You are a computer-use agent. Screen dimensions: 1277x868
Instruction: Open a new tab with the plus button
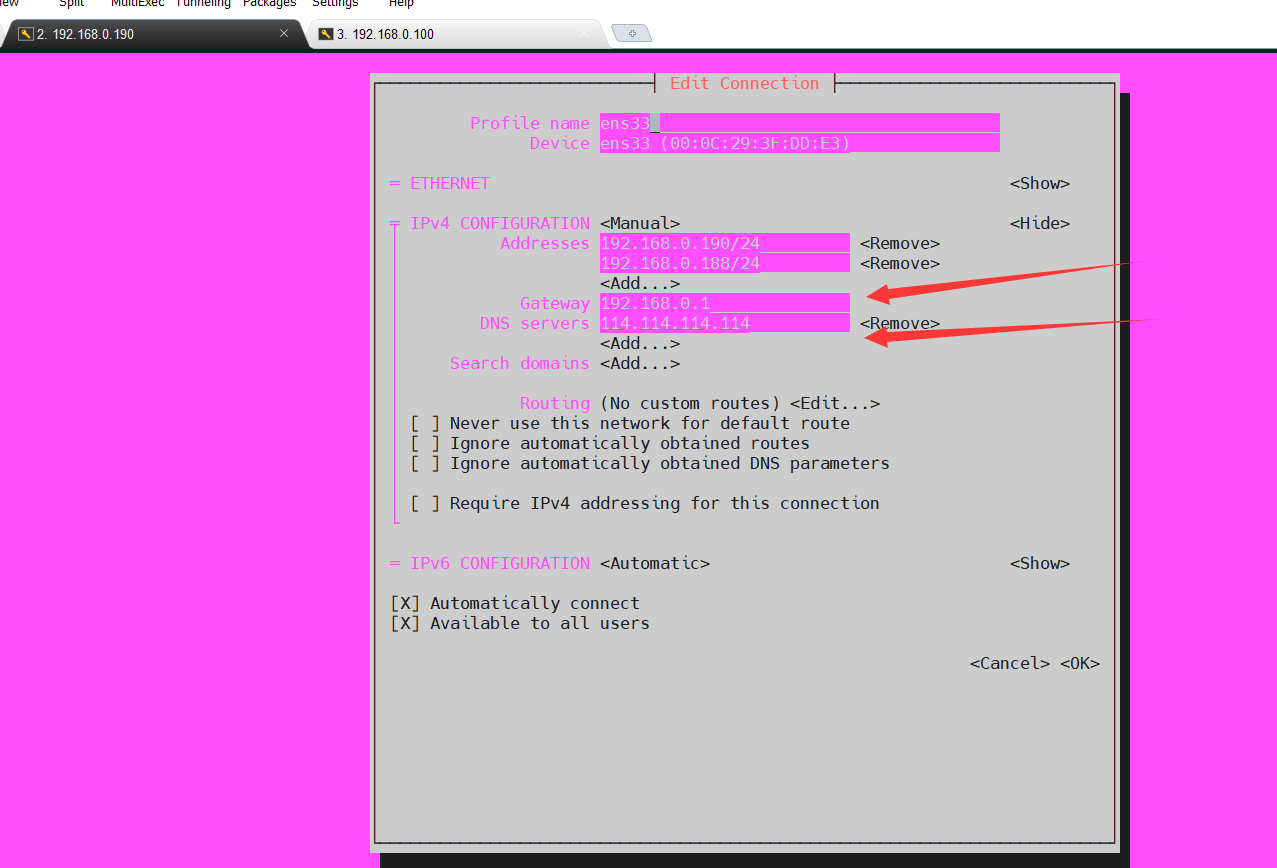click(631, 34)
